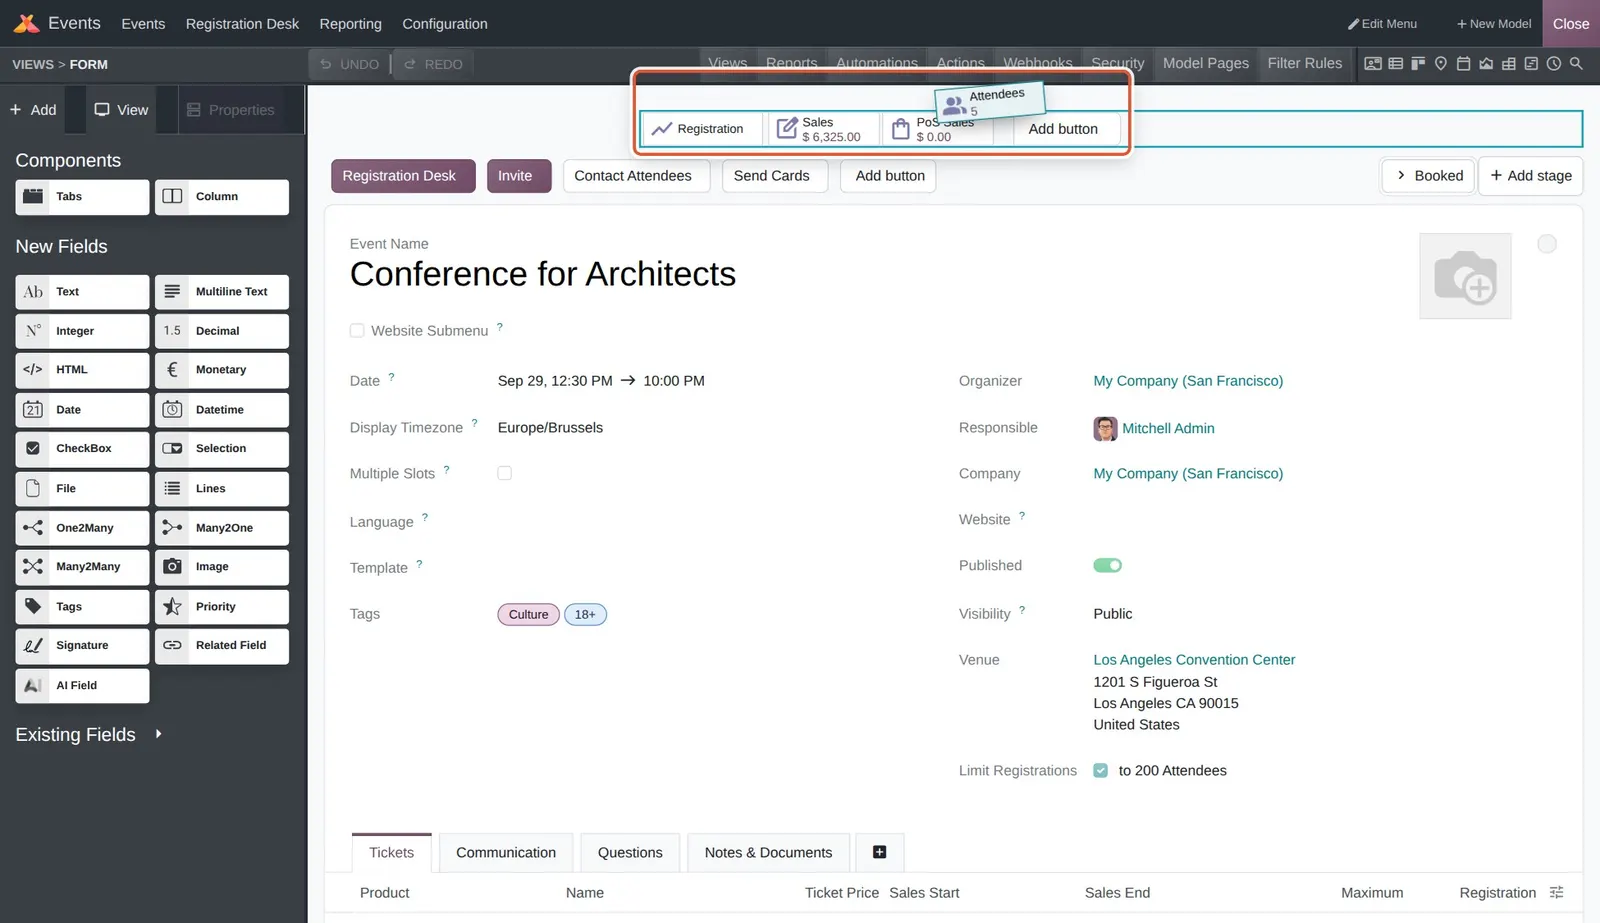Open the Reporting menu

click(350, 24)
